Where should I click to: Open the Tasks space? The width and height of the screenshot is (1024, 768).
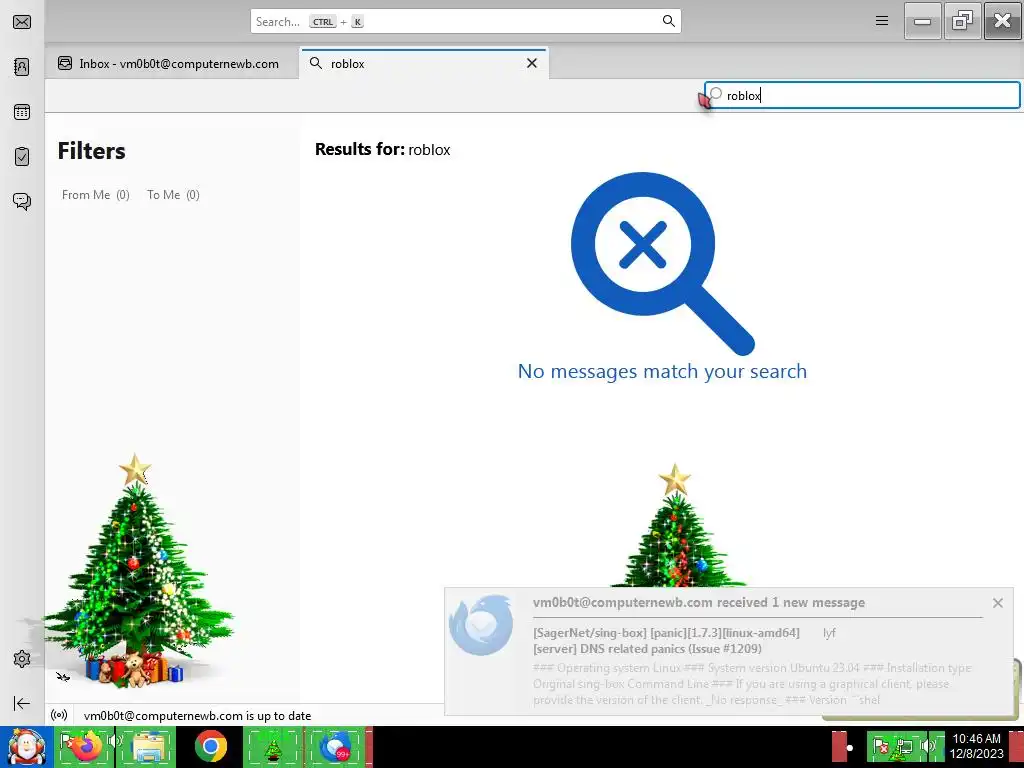click(x=22, y=157)
